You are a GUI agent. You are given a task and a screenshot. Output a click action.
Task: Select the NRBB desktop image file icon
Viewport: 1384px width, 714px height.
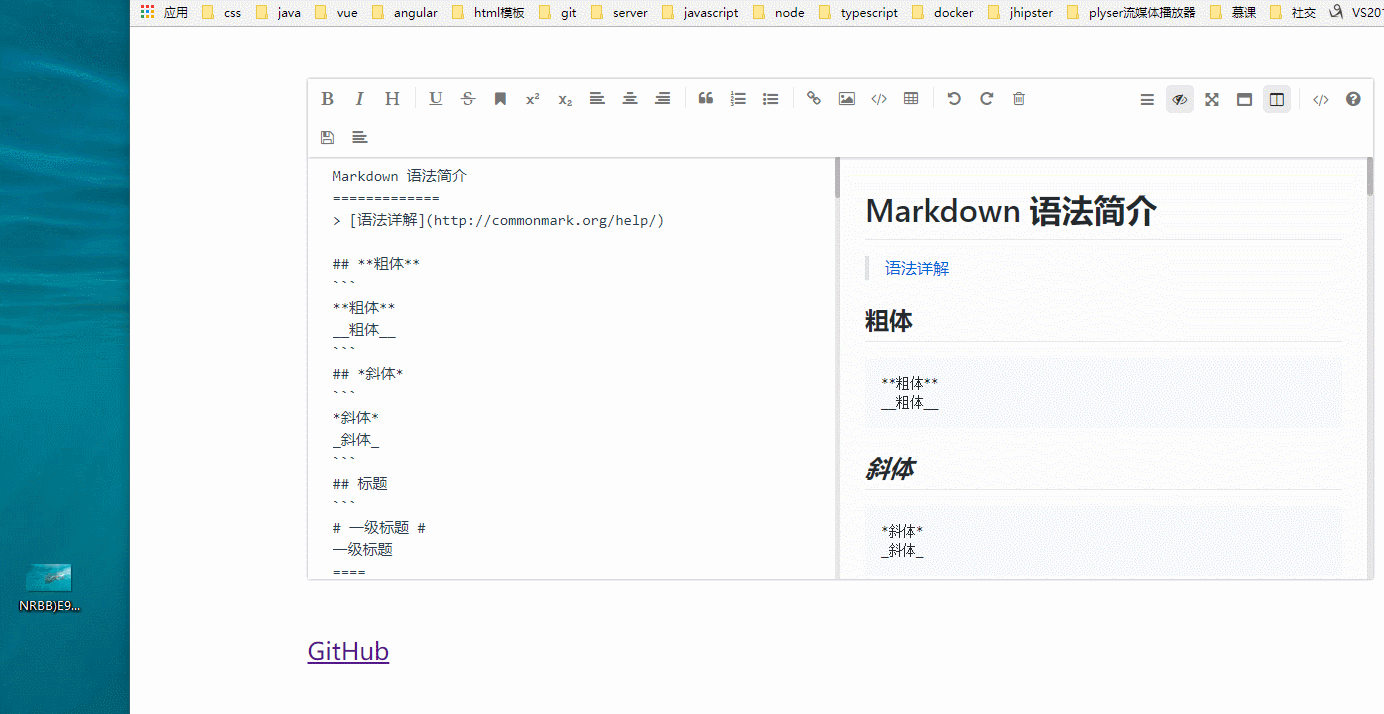[x=49, y=588]
